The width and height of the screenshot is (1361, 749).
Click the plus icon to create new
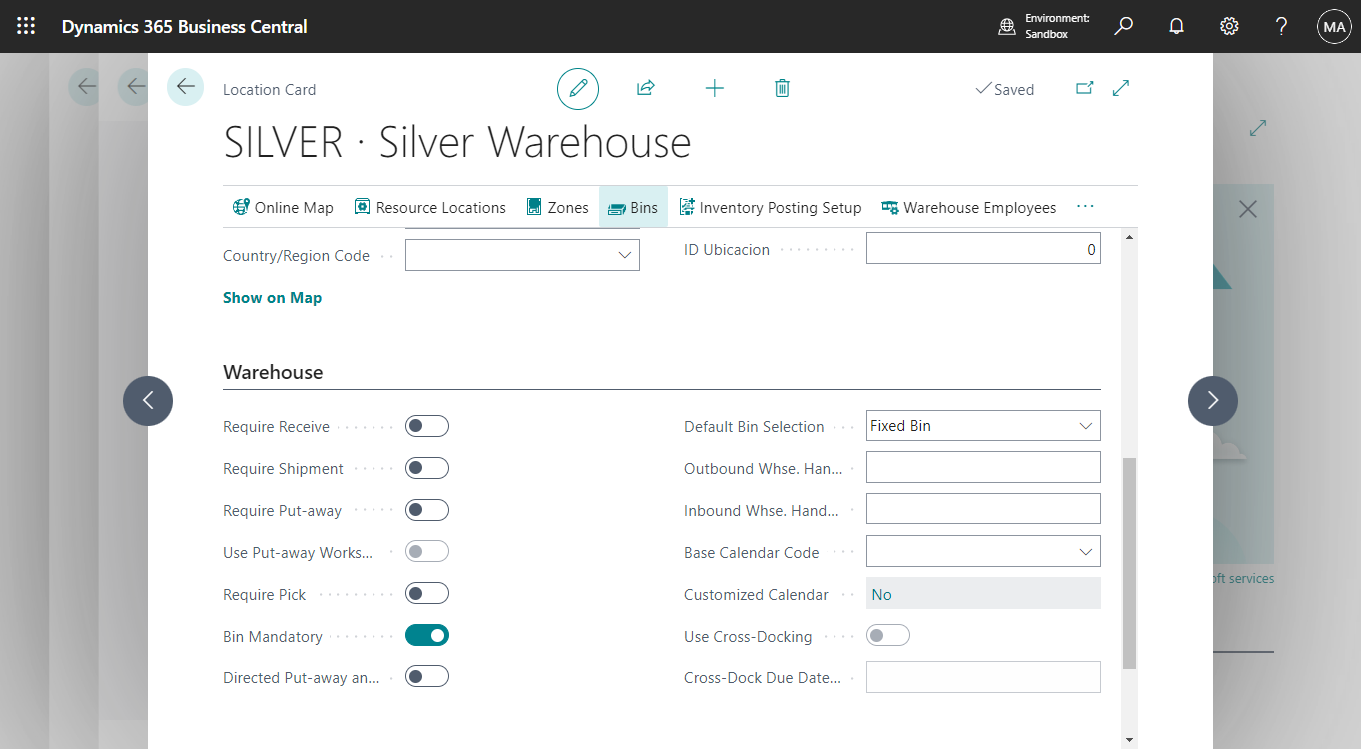(714, 89)
